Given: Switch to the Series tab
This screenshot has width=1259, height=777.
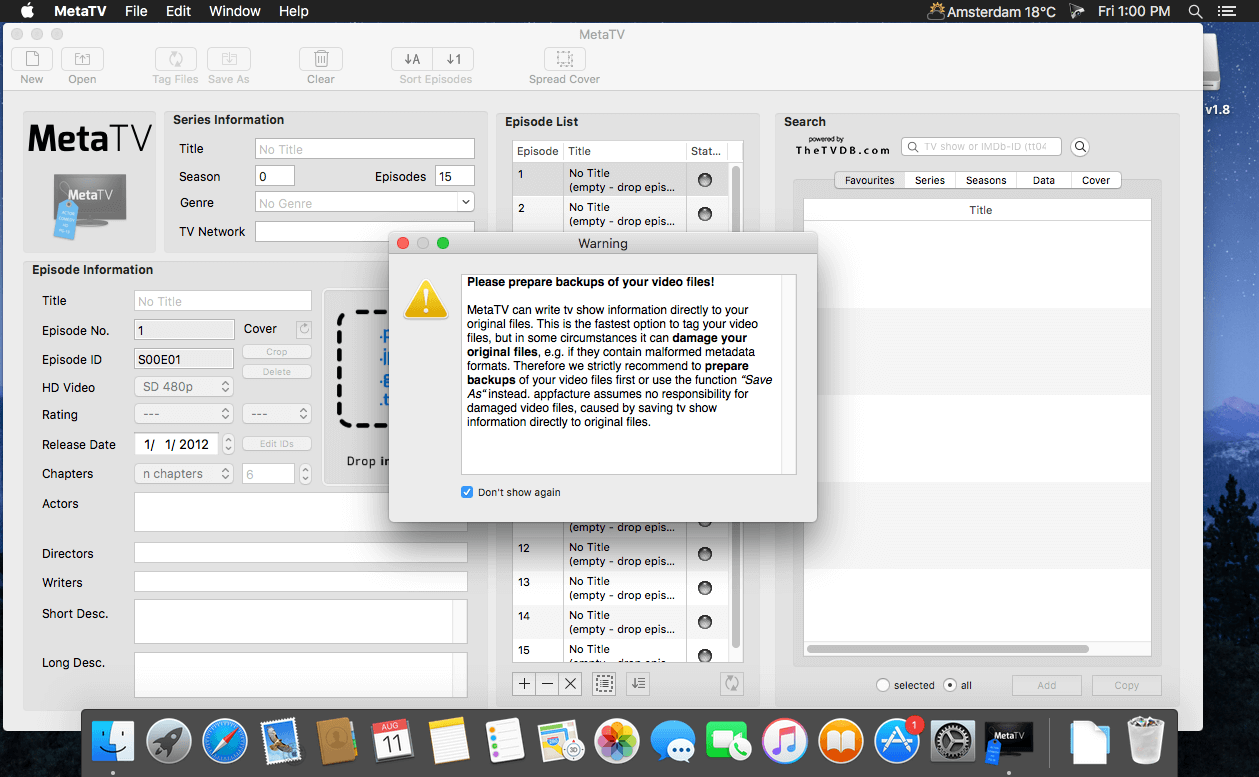Looking at the screenshot, I should pos(930,180).
